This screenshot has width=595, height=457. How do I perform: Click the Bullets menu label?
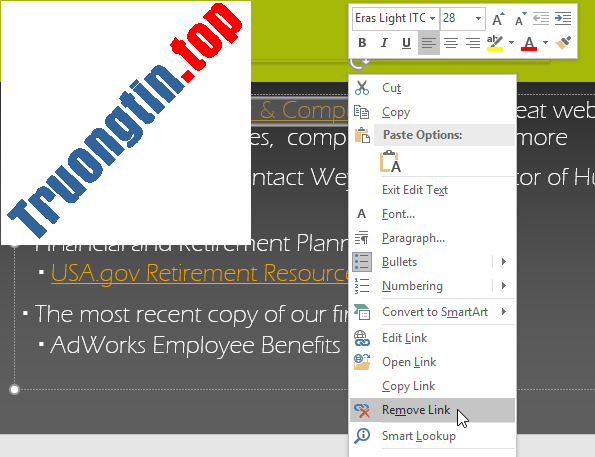click(399, 262)
